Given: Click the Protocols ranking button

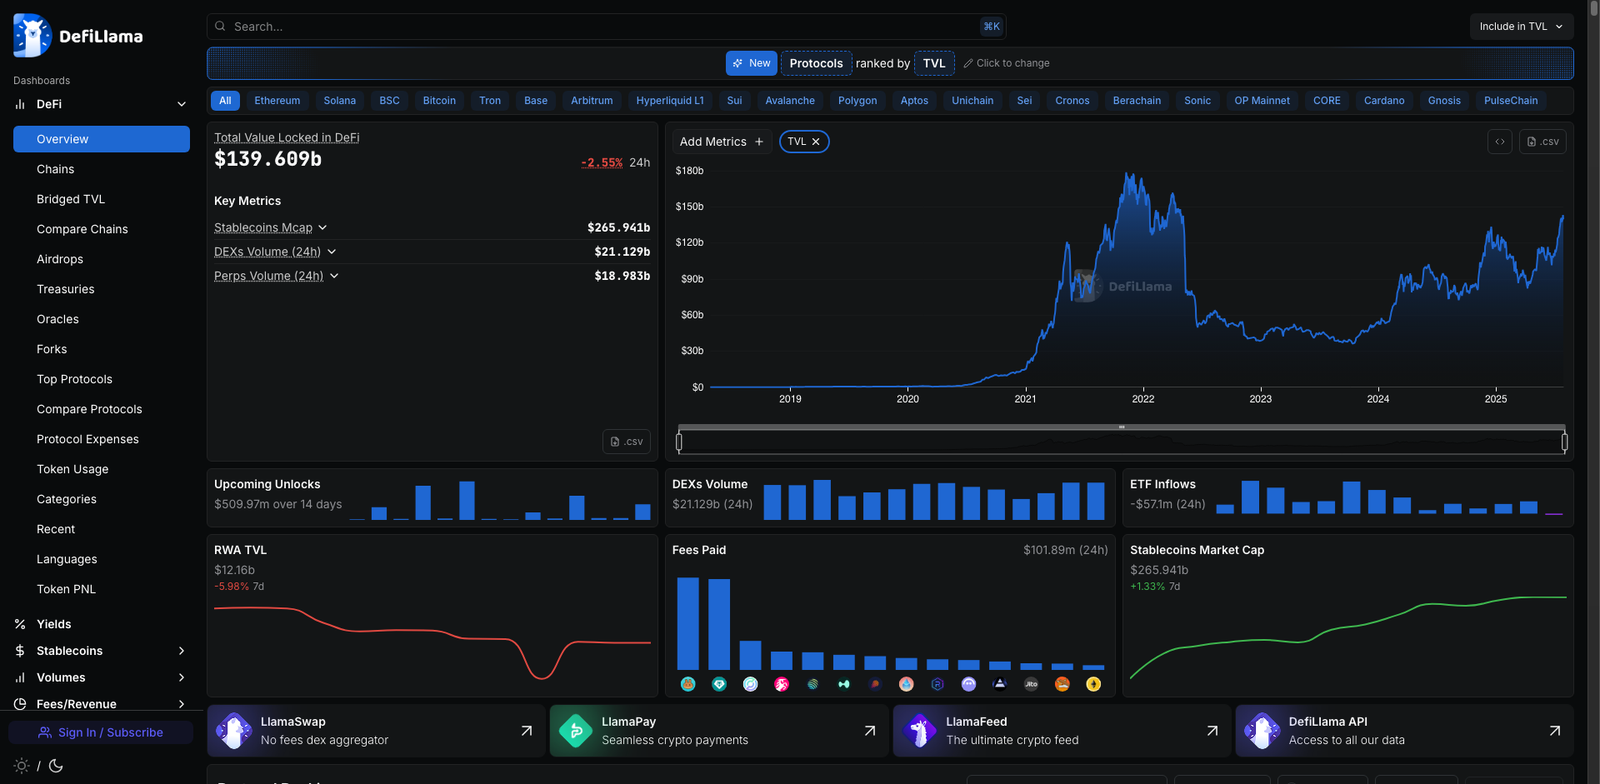Looking at the screenshot, I should pos(816,63).
